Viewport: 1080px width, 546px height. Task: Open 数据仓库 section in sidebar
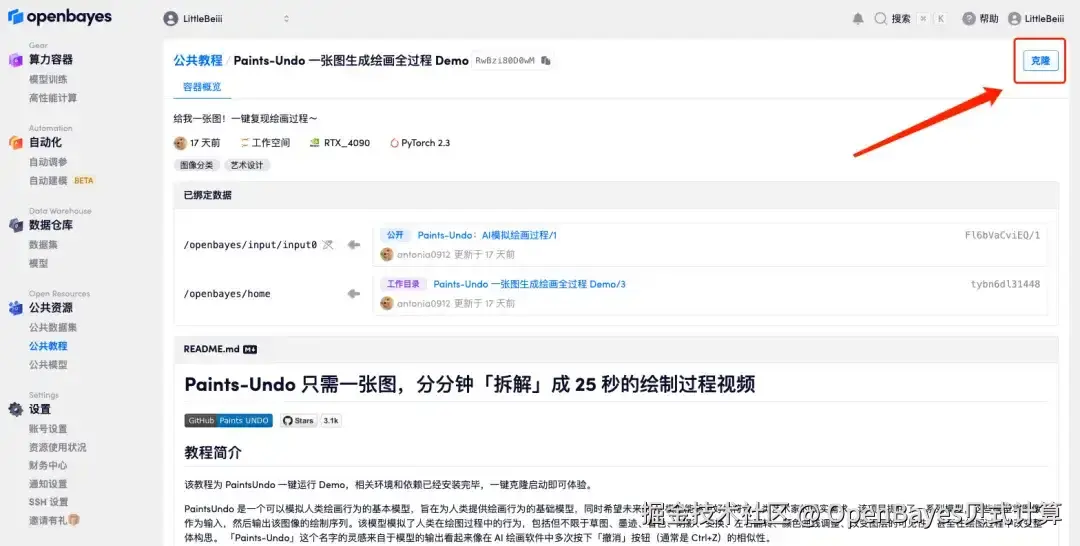[50, 225]
